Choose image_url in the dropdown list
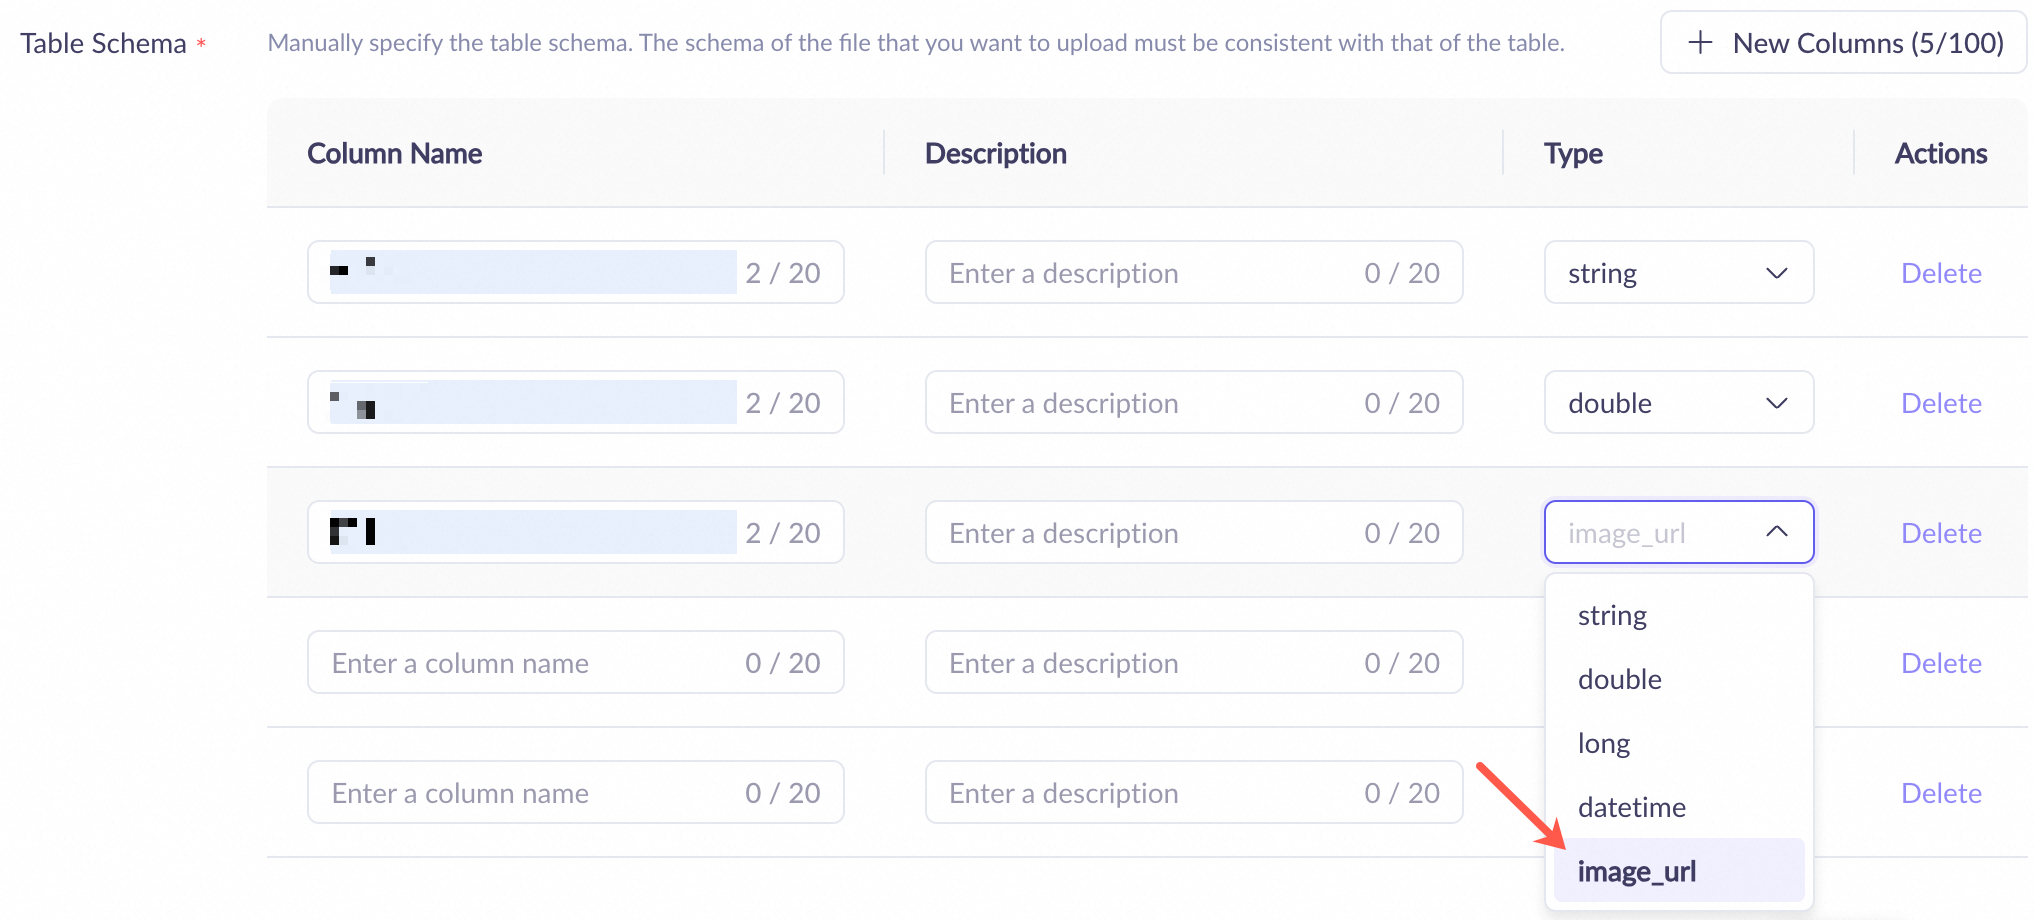The height and width of the screenshot is (920, 2034). click(x=1637, y=872)
